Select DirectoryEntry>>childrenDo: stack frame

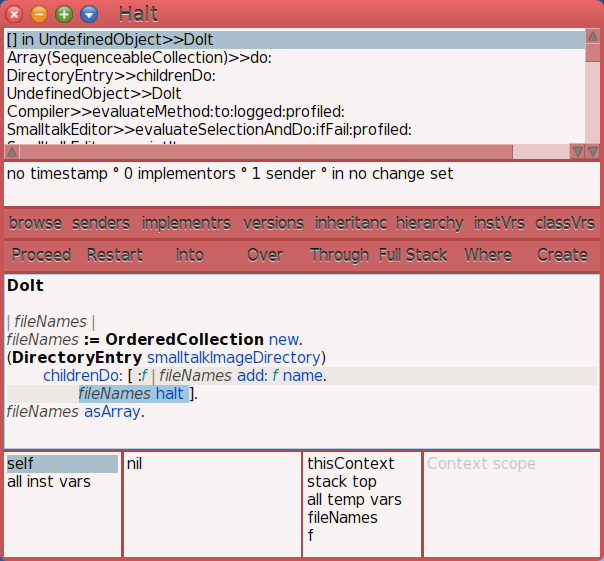(x=111, y=76)
